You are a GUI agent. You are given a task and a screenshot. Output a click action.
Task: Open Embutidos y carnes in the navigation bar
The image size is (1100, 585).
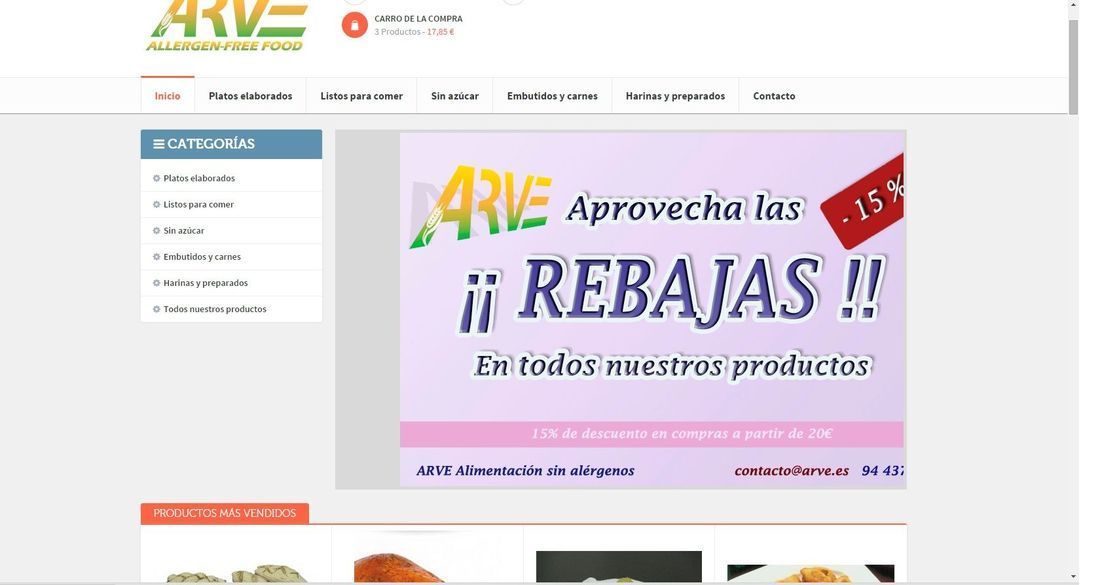point(552,96)
